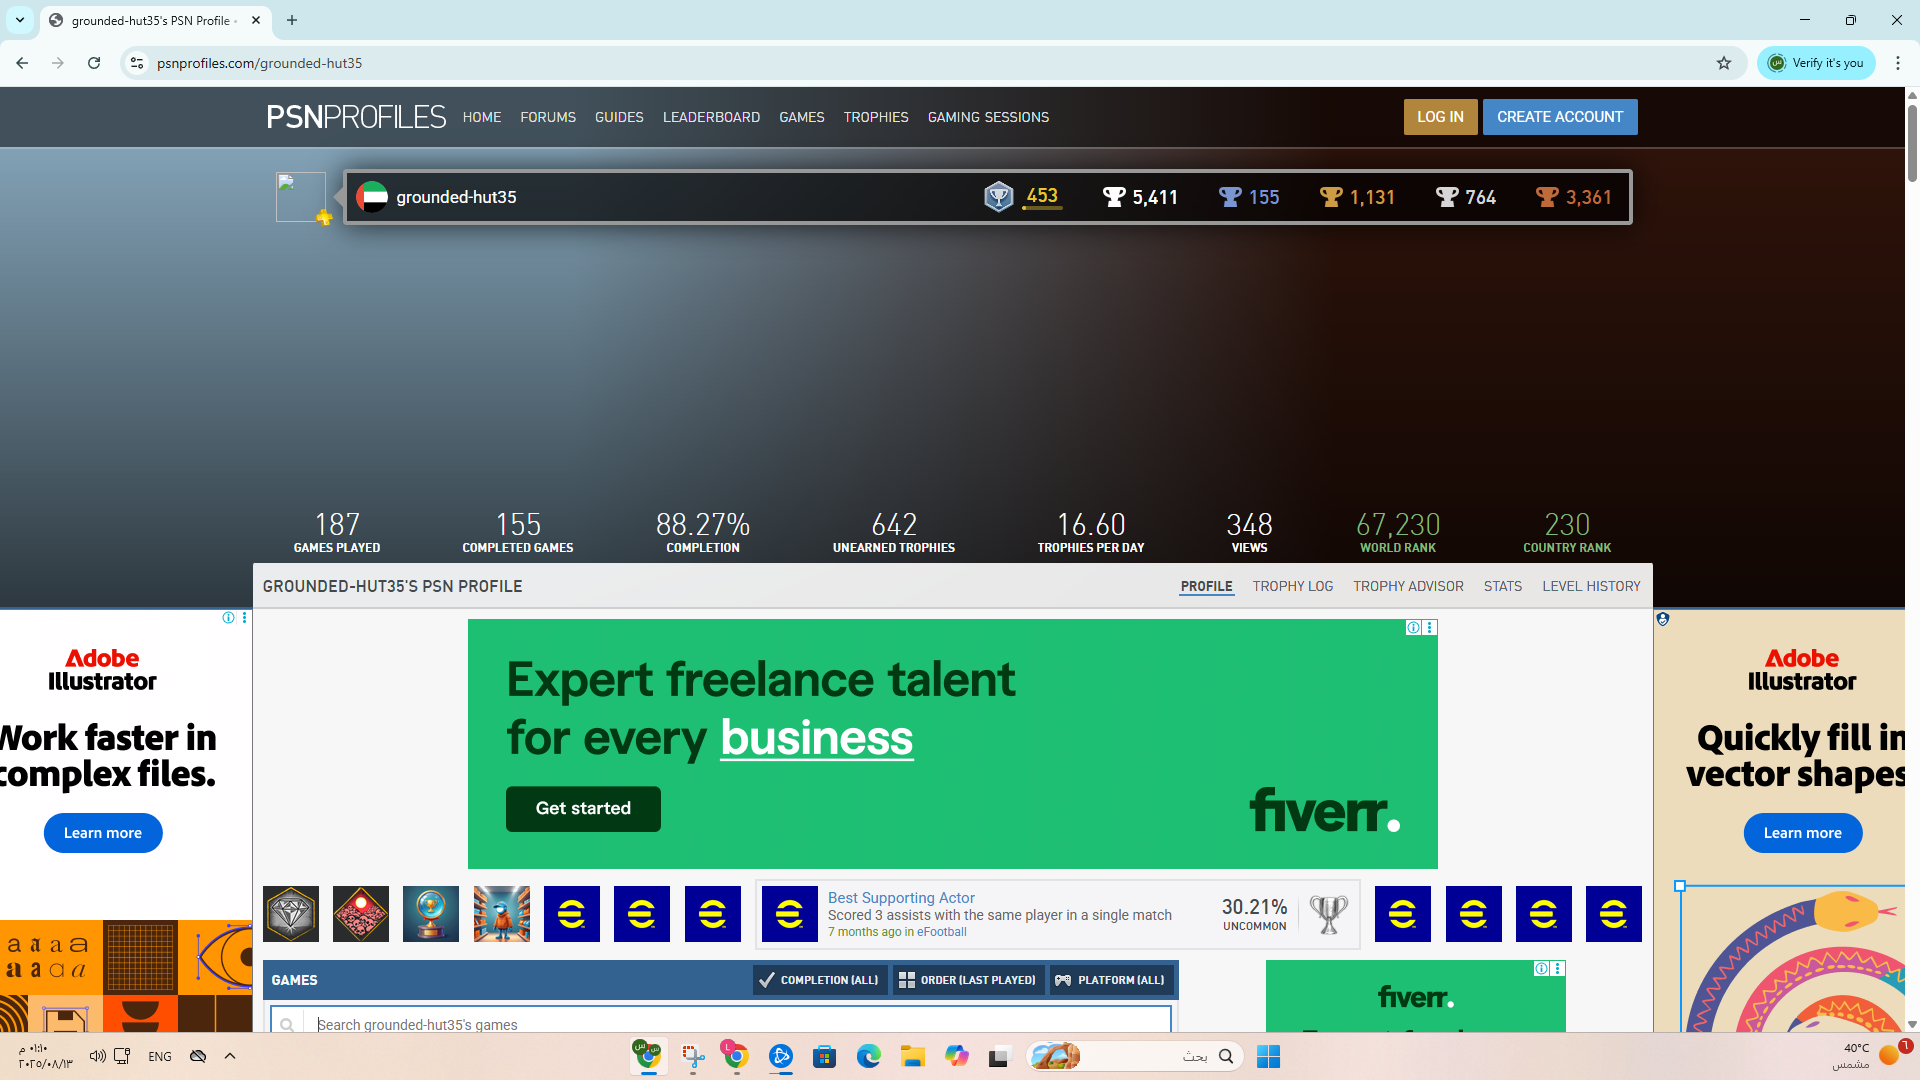The image size is (1920, 1080).
Task: Select the PROFILE tab
Action: point(1206,586)
